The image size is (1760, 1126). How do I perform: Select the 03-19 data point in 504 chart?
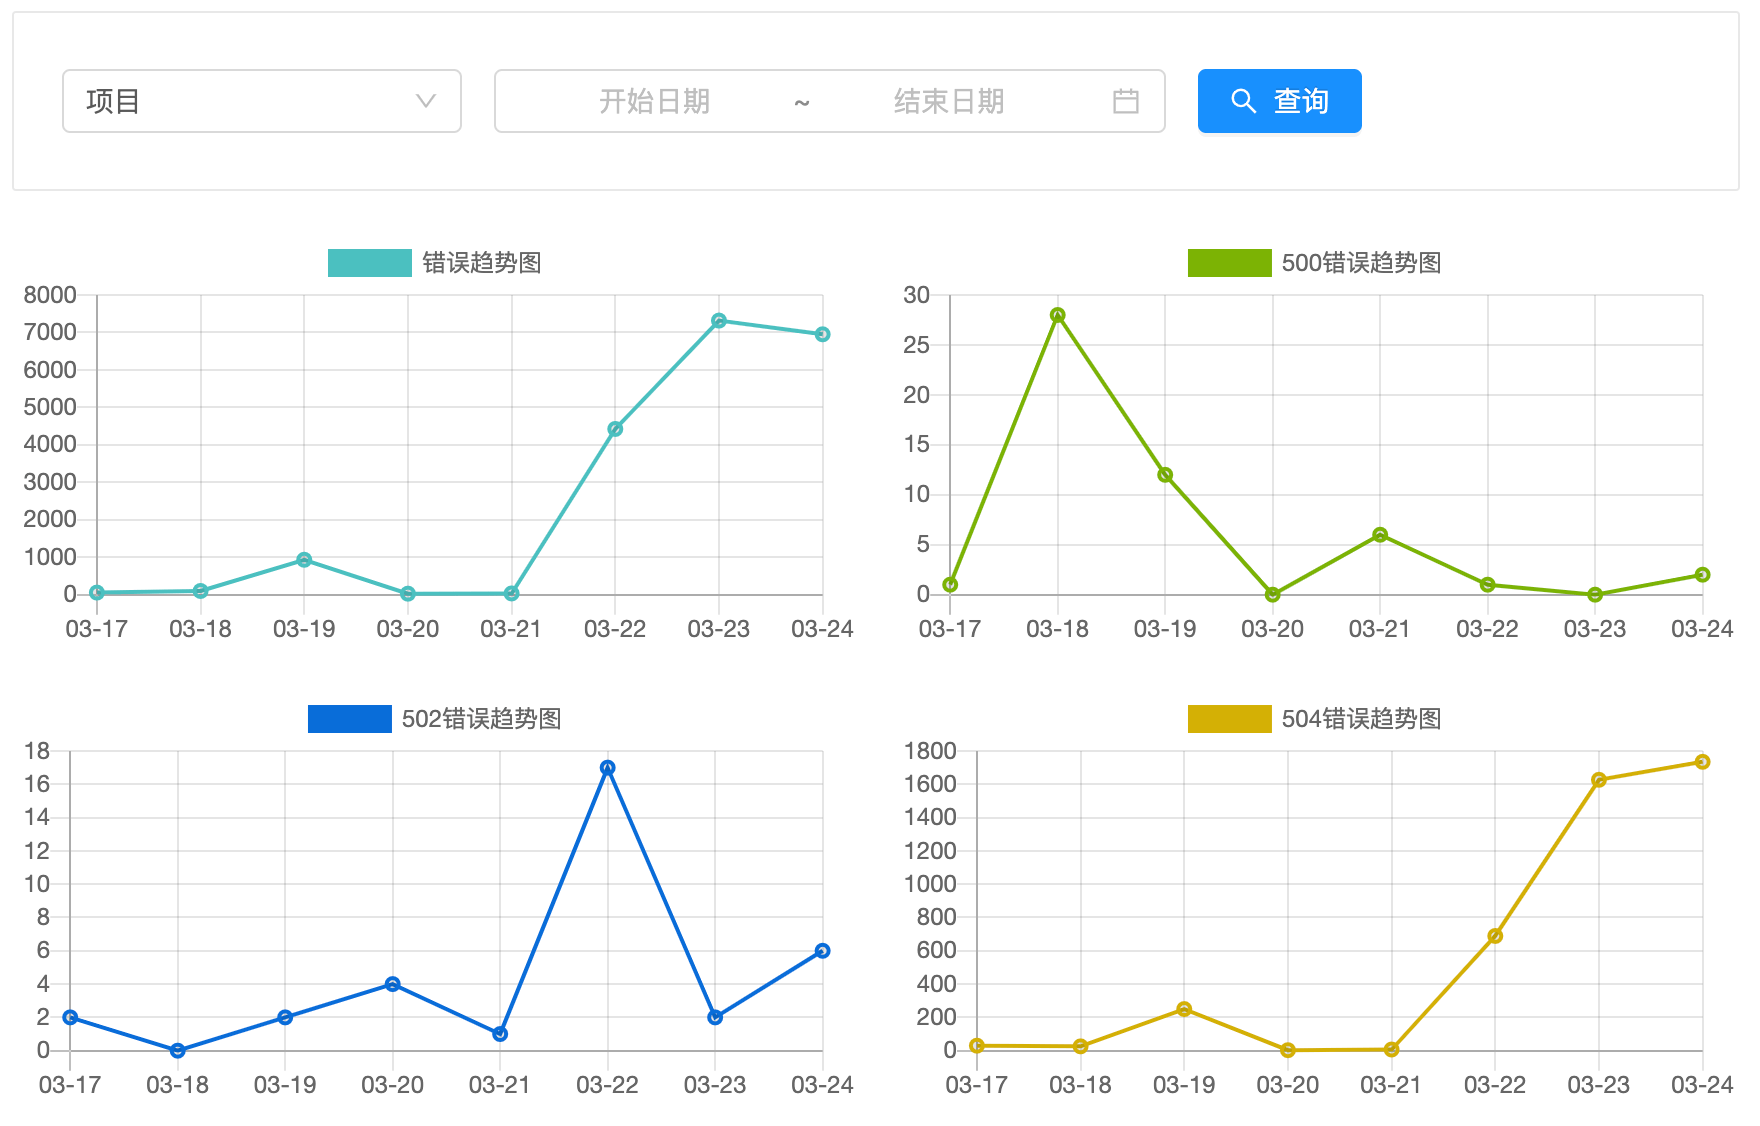pos(1184,1009)
